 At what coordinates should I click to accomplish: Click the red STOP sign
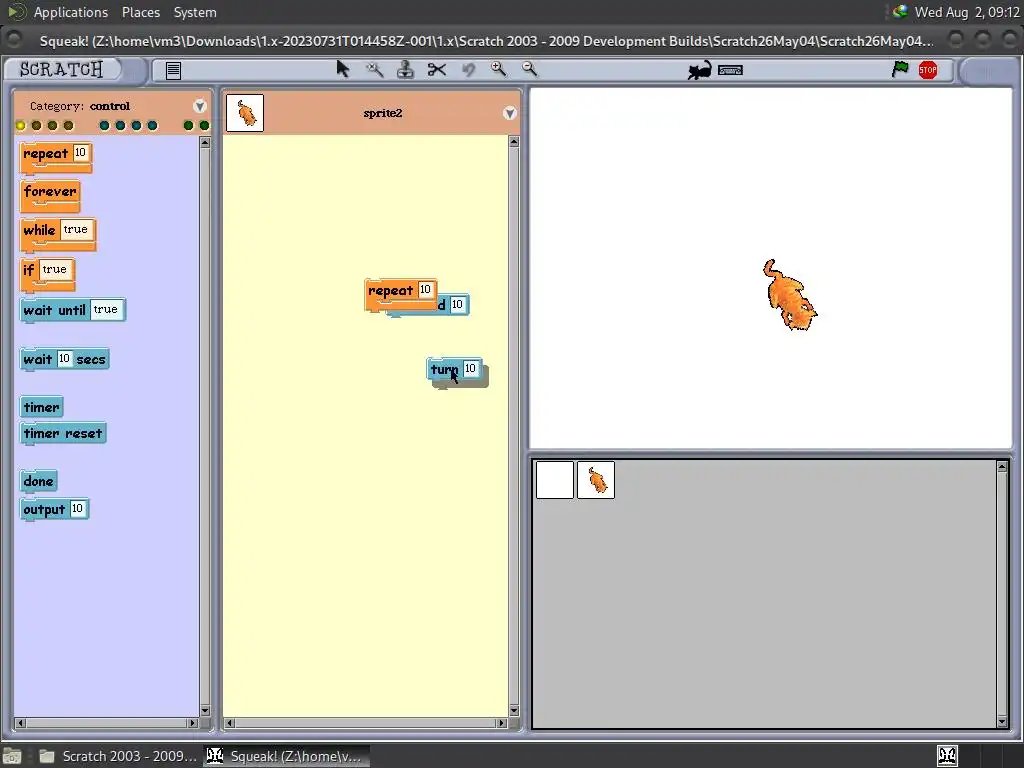(x=928, y=70)
